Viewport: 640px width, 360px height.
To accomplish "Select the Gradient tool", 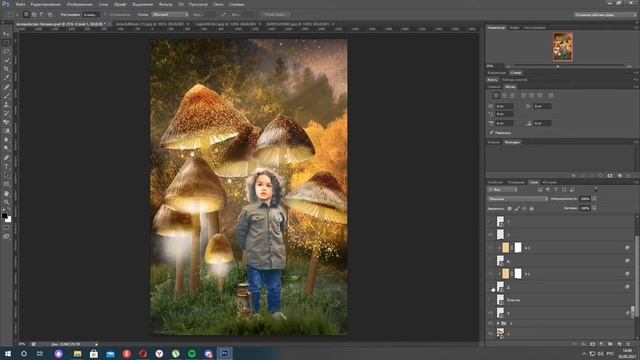I will [x=6, y=131].
